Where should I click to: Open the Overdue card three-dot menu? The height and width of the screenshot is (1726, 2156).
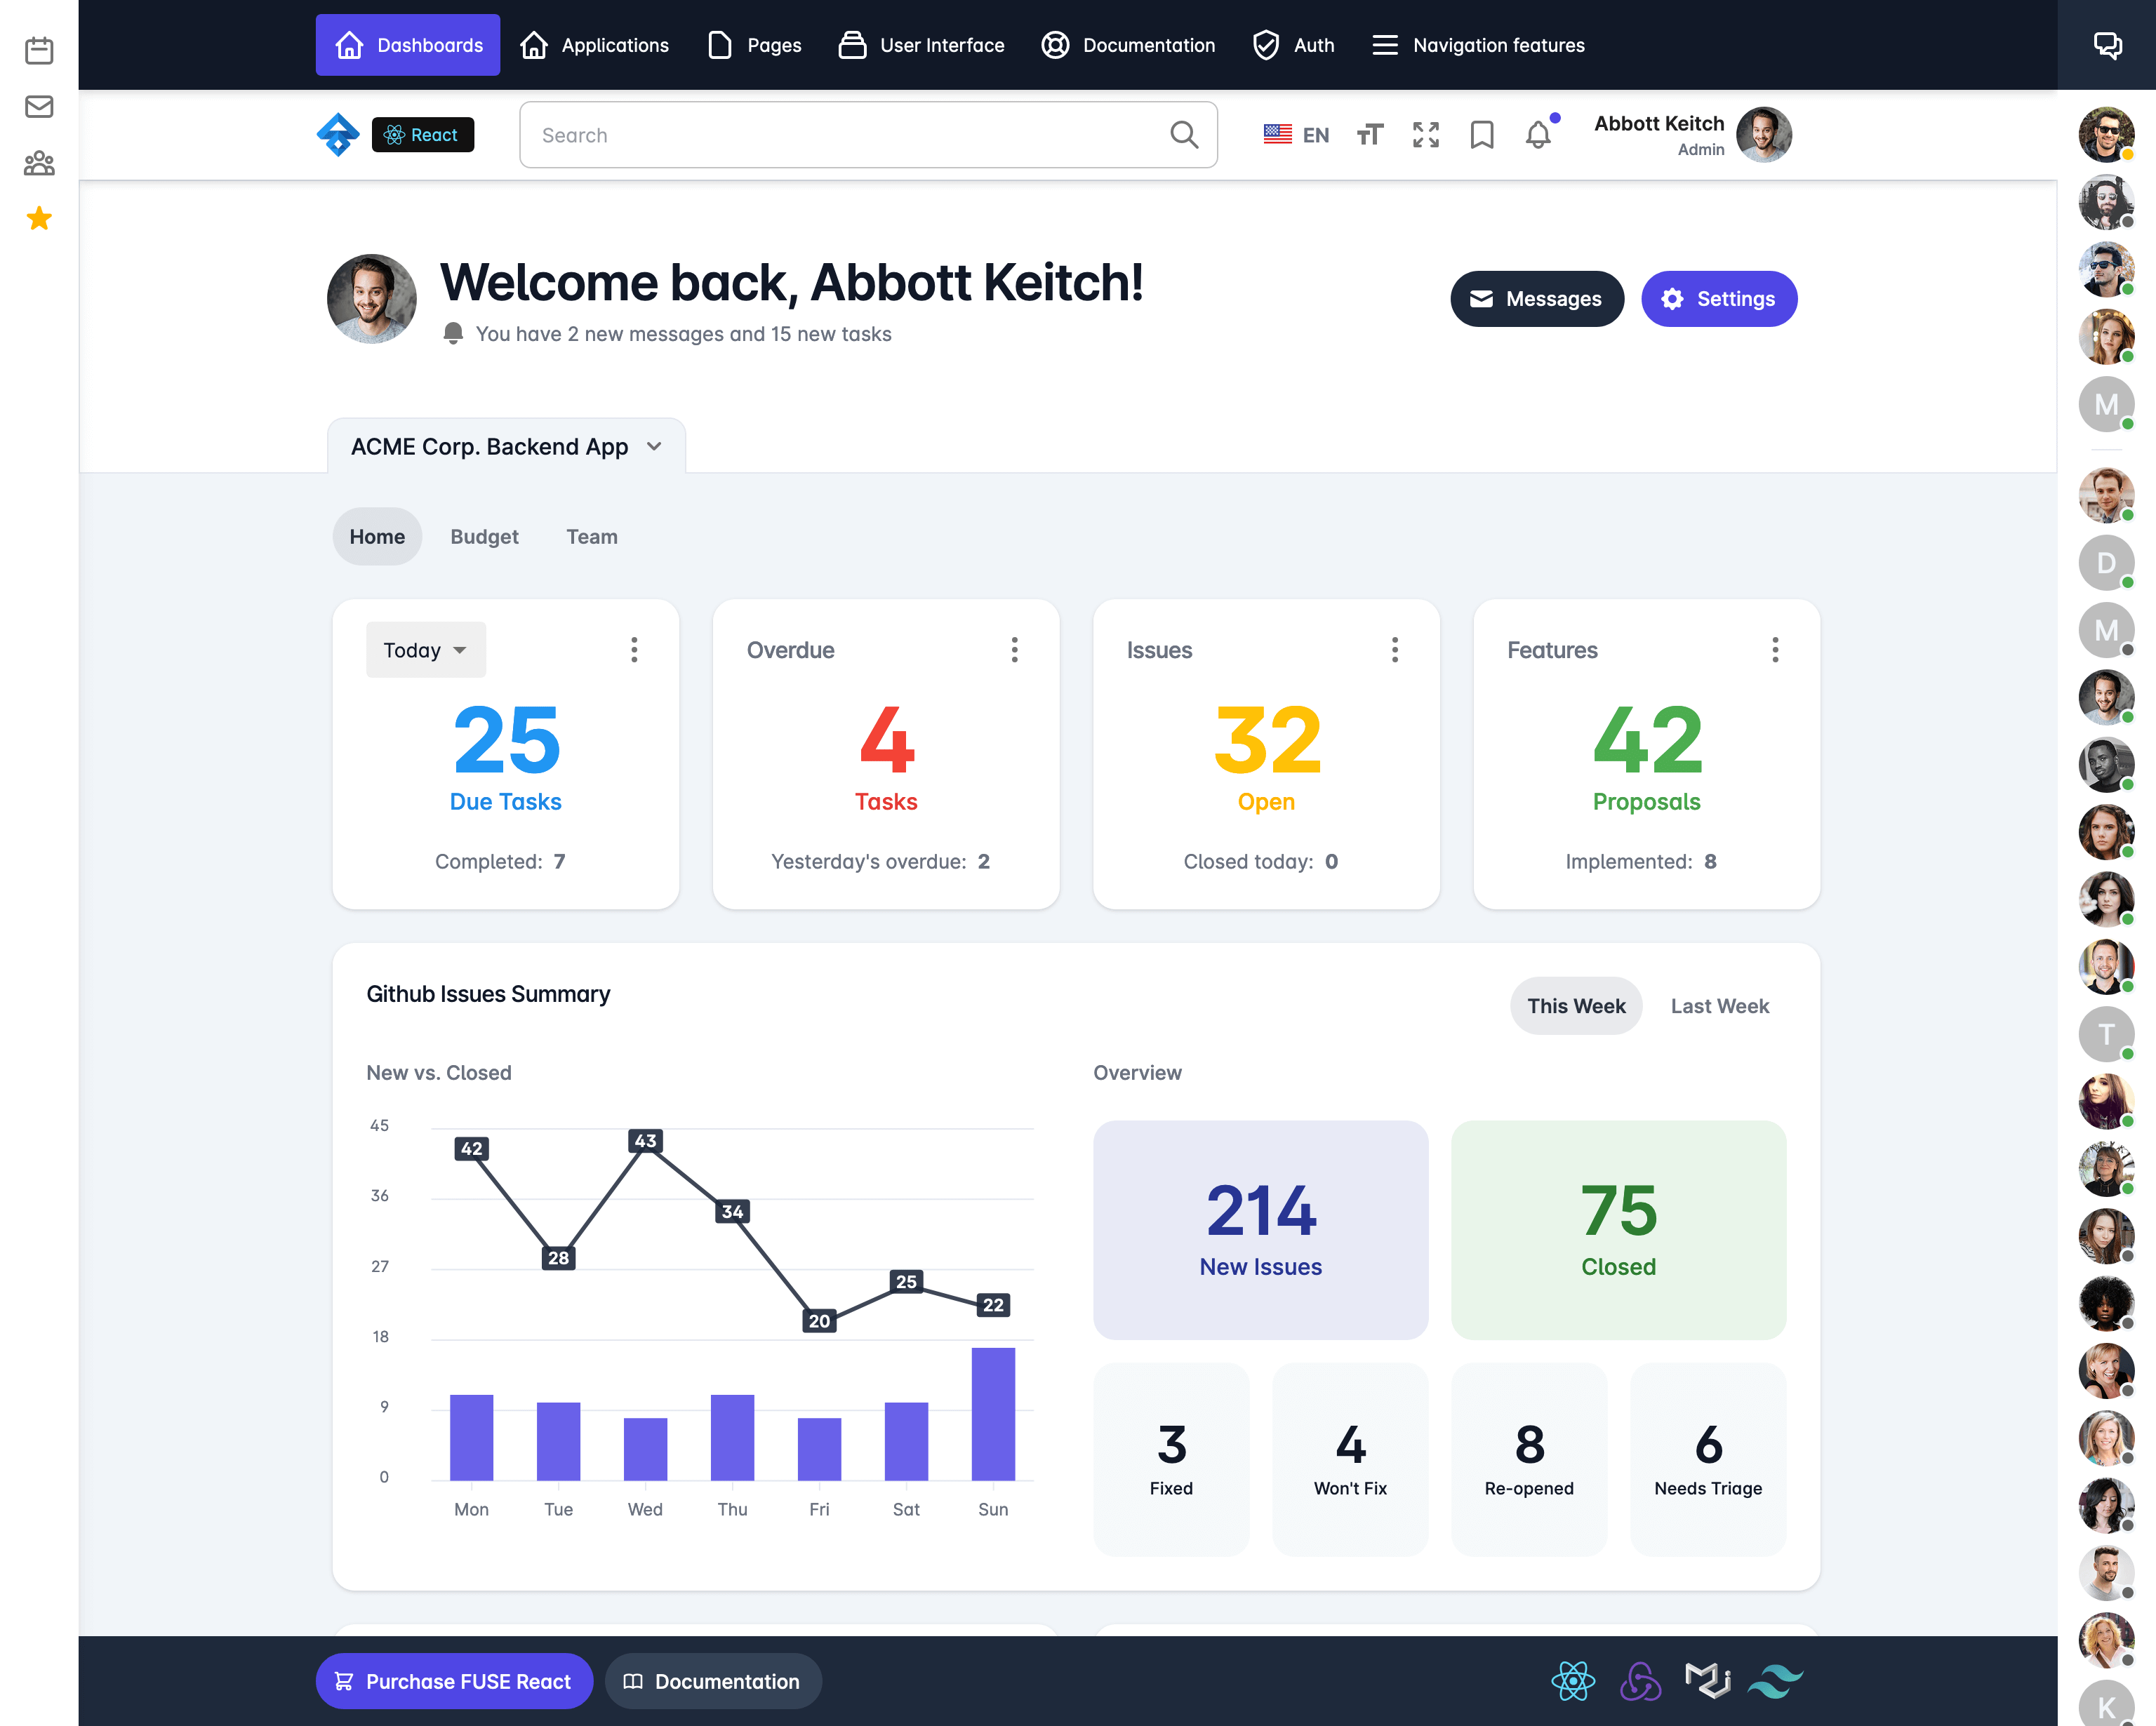tap(1014, 650)
